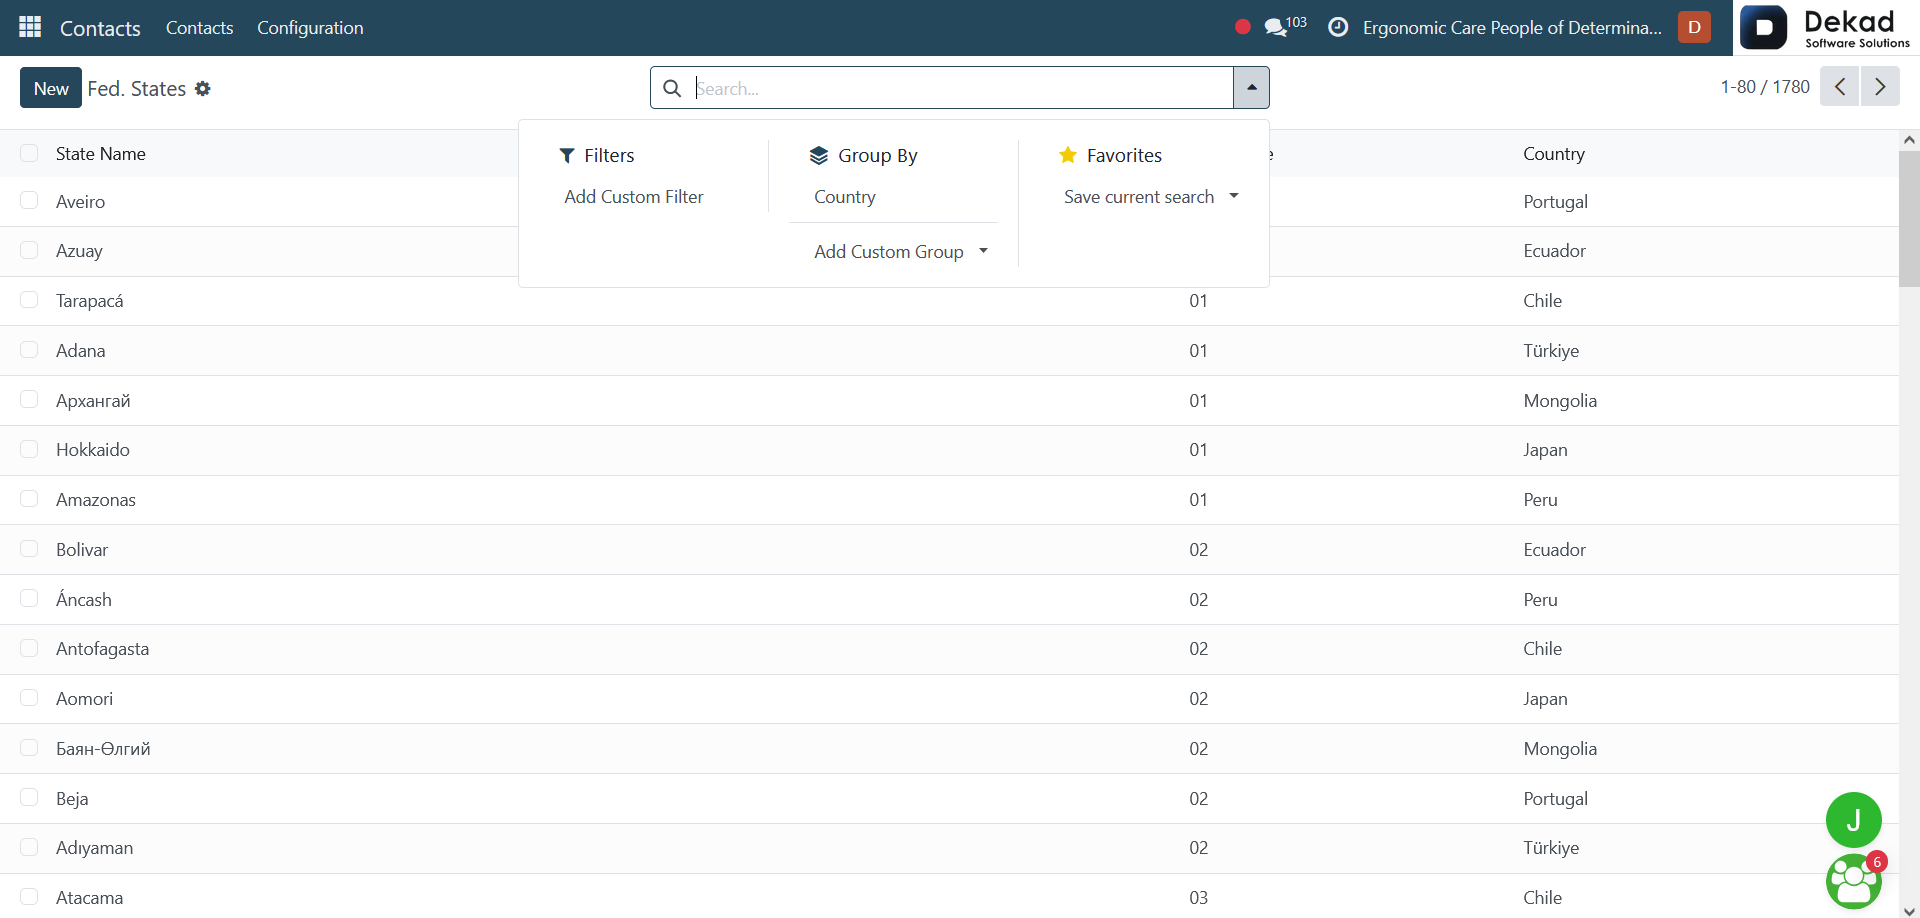Viewport: 1920px width, 918px height.
Task: Click the vertical scrollbar thumb
Action: click(x=1909, y=218)
